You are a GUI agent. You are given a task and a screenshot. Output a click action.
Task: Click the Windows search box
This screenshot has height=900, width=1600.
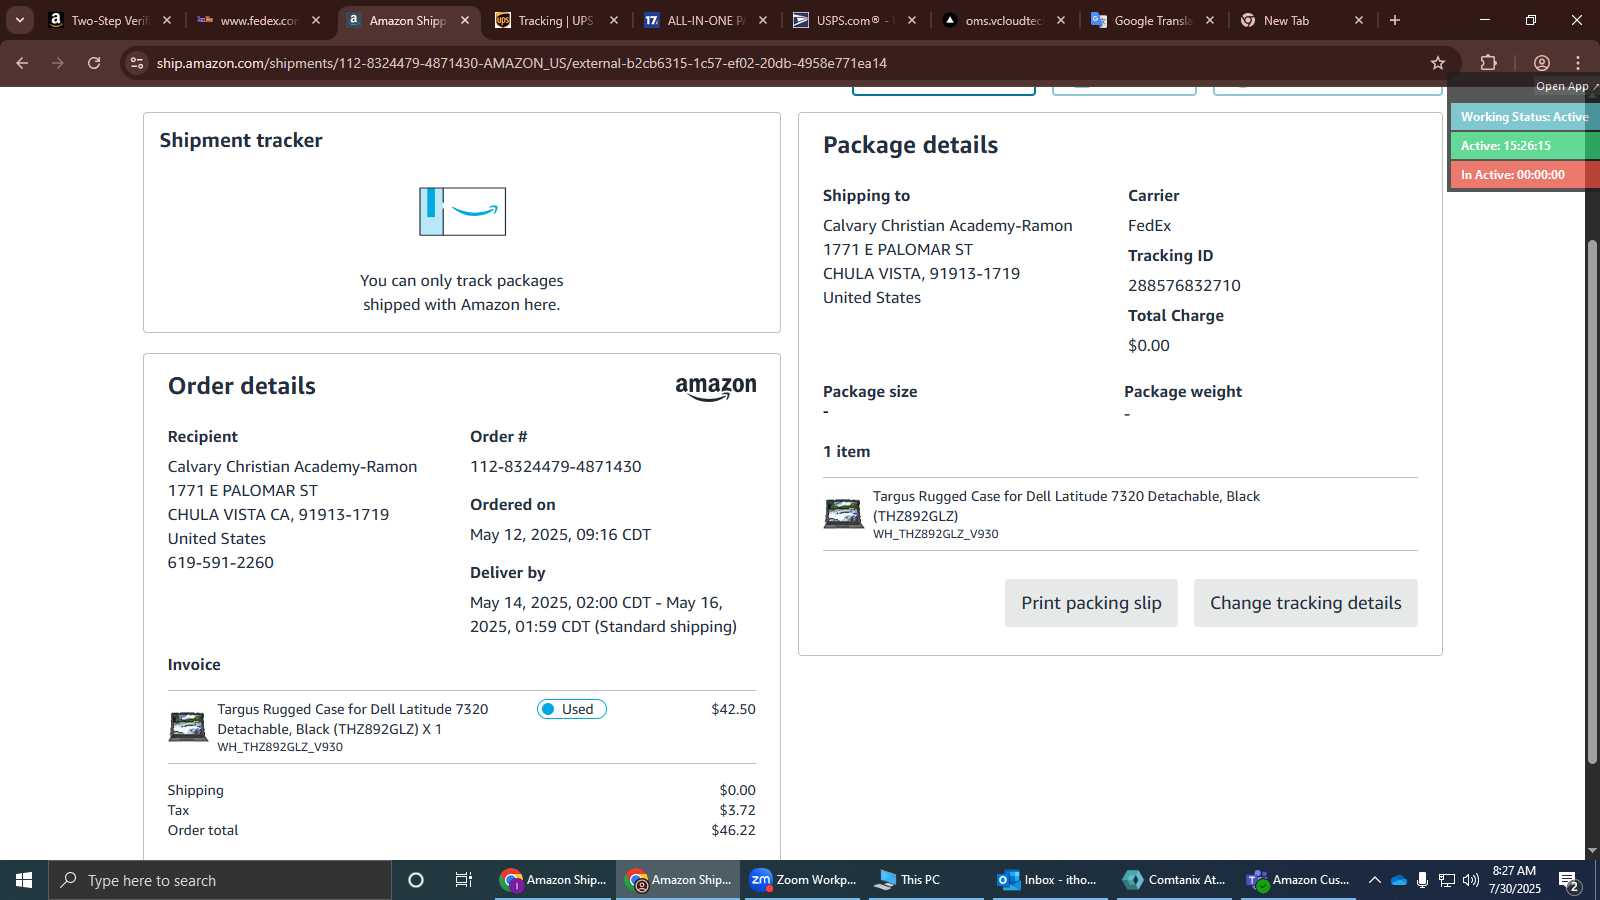tap(220, 880)
